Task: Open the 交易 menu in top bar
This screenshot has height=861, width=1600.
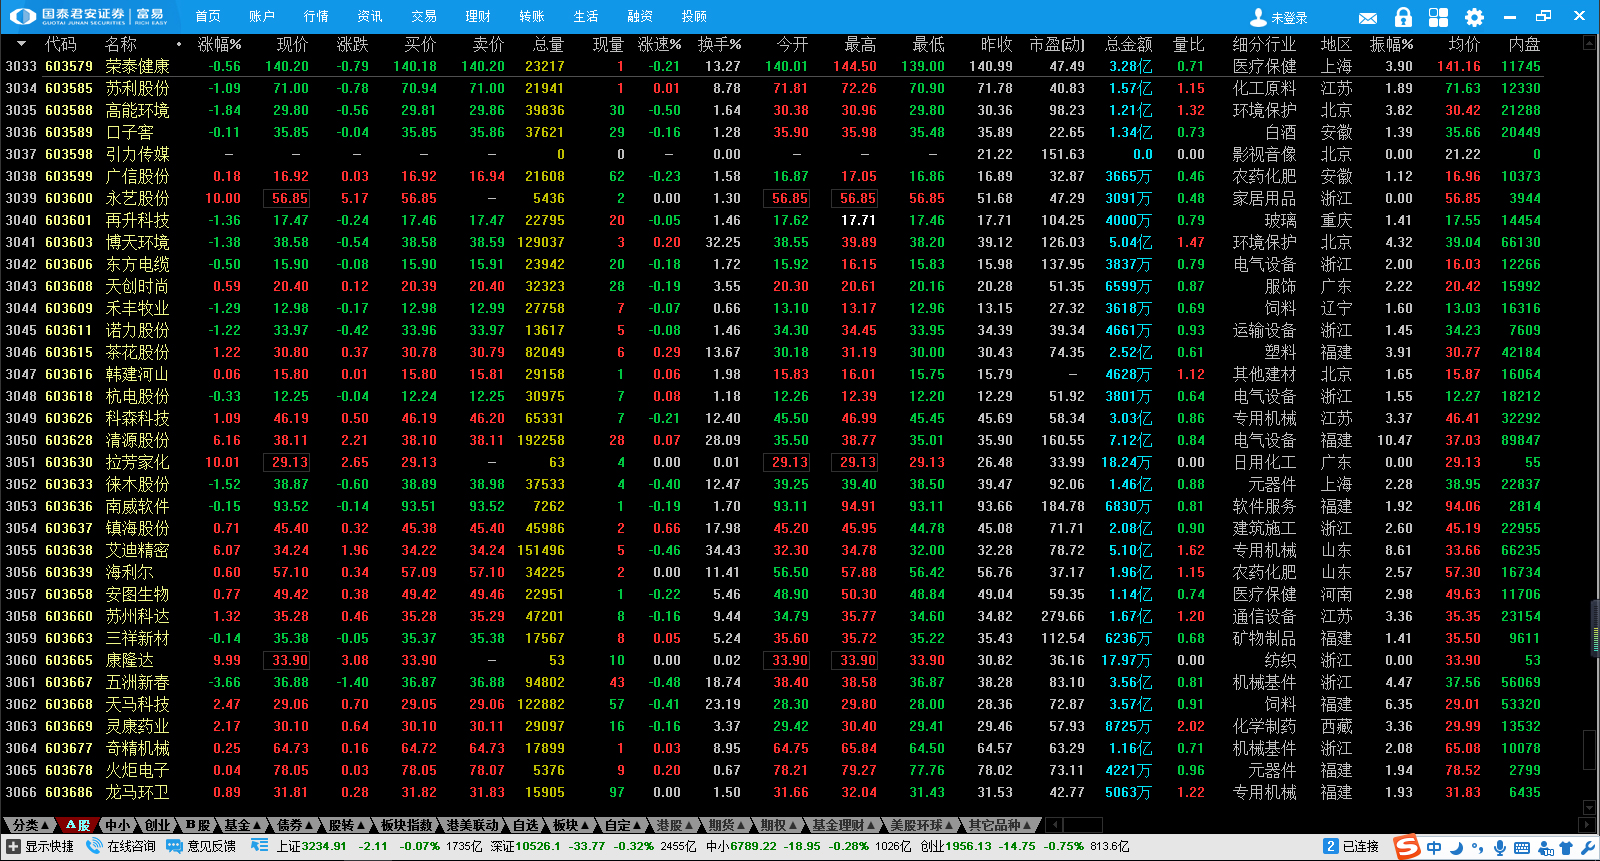Action: [x=424, y=16]
